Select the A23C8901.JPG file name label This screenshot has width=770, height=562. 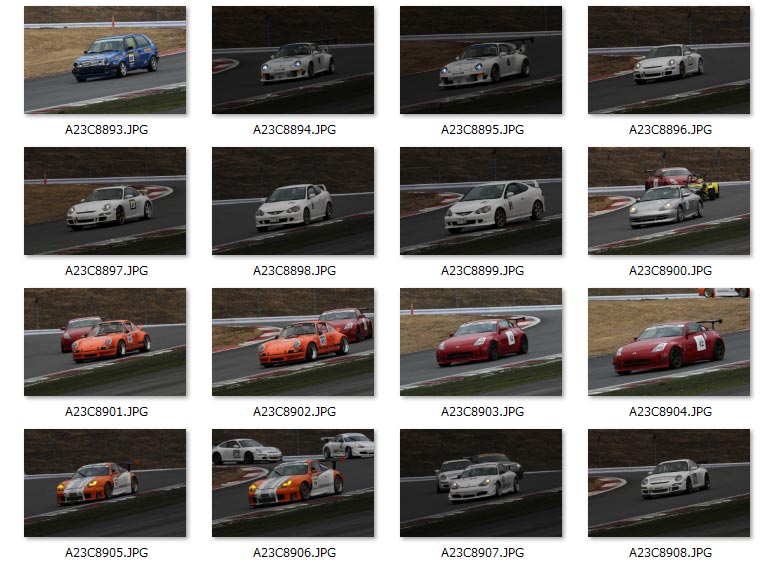pos(107,412)
